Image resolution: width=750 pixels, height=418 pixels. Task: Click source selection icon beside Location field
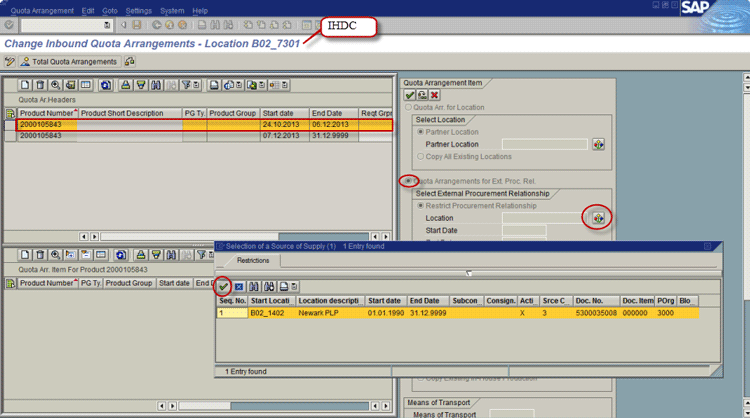(x=598, y=218)
